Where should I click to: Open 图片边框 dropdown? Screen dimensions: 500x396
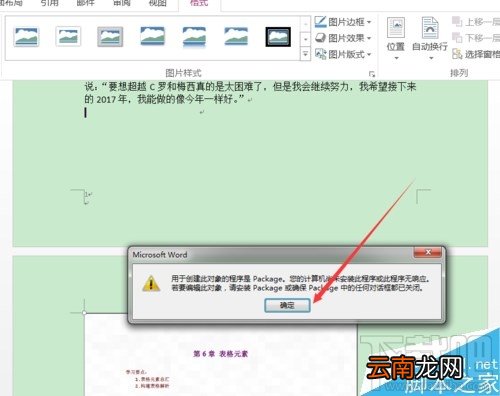[344, 22]
